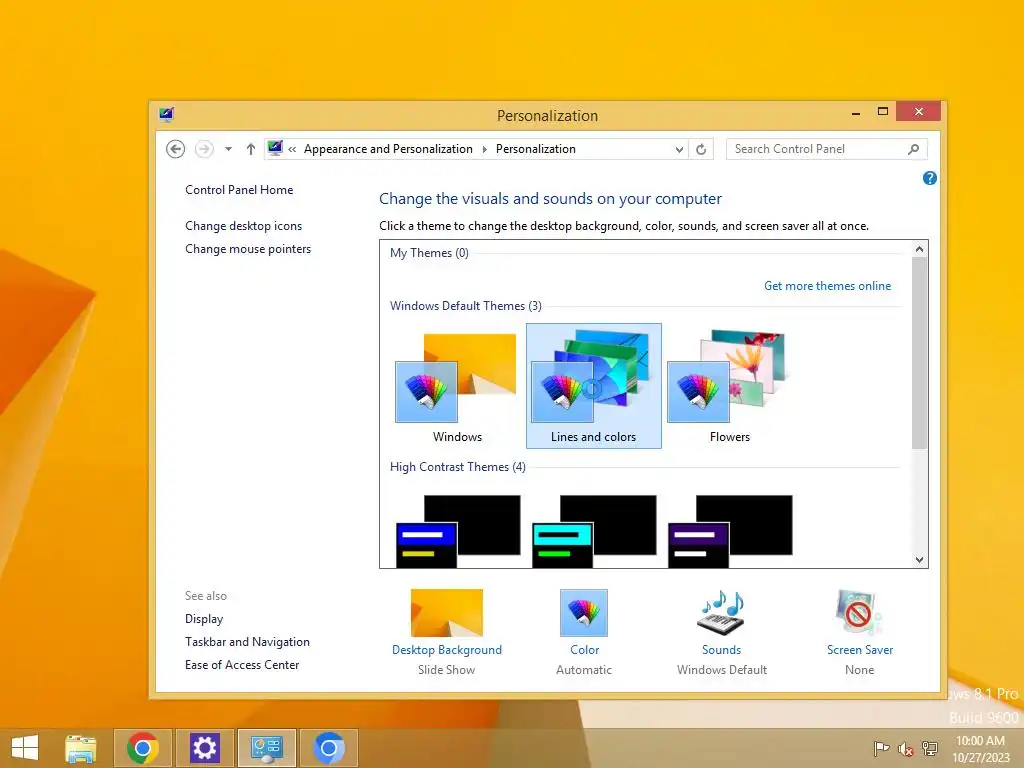
Task: Open Action Center flag in the tray
Action: pyautogui.click(x=881, y=749)
